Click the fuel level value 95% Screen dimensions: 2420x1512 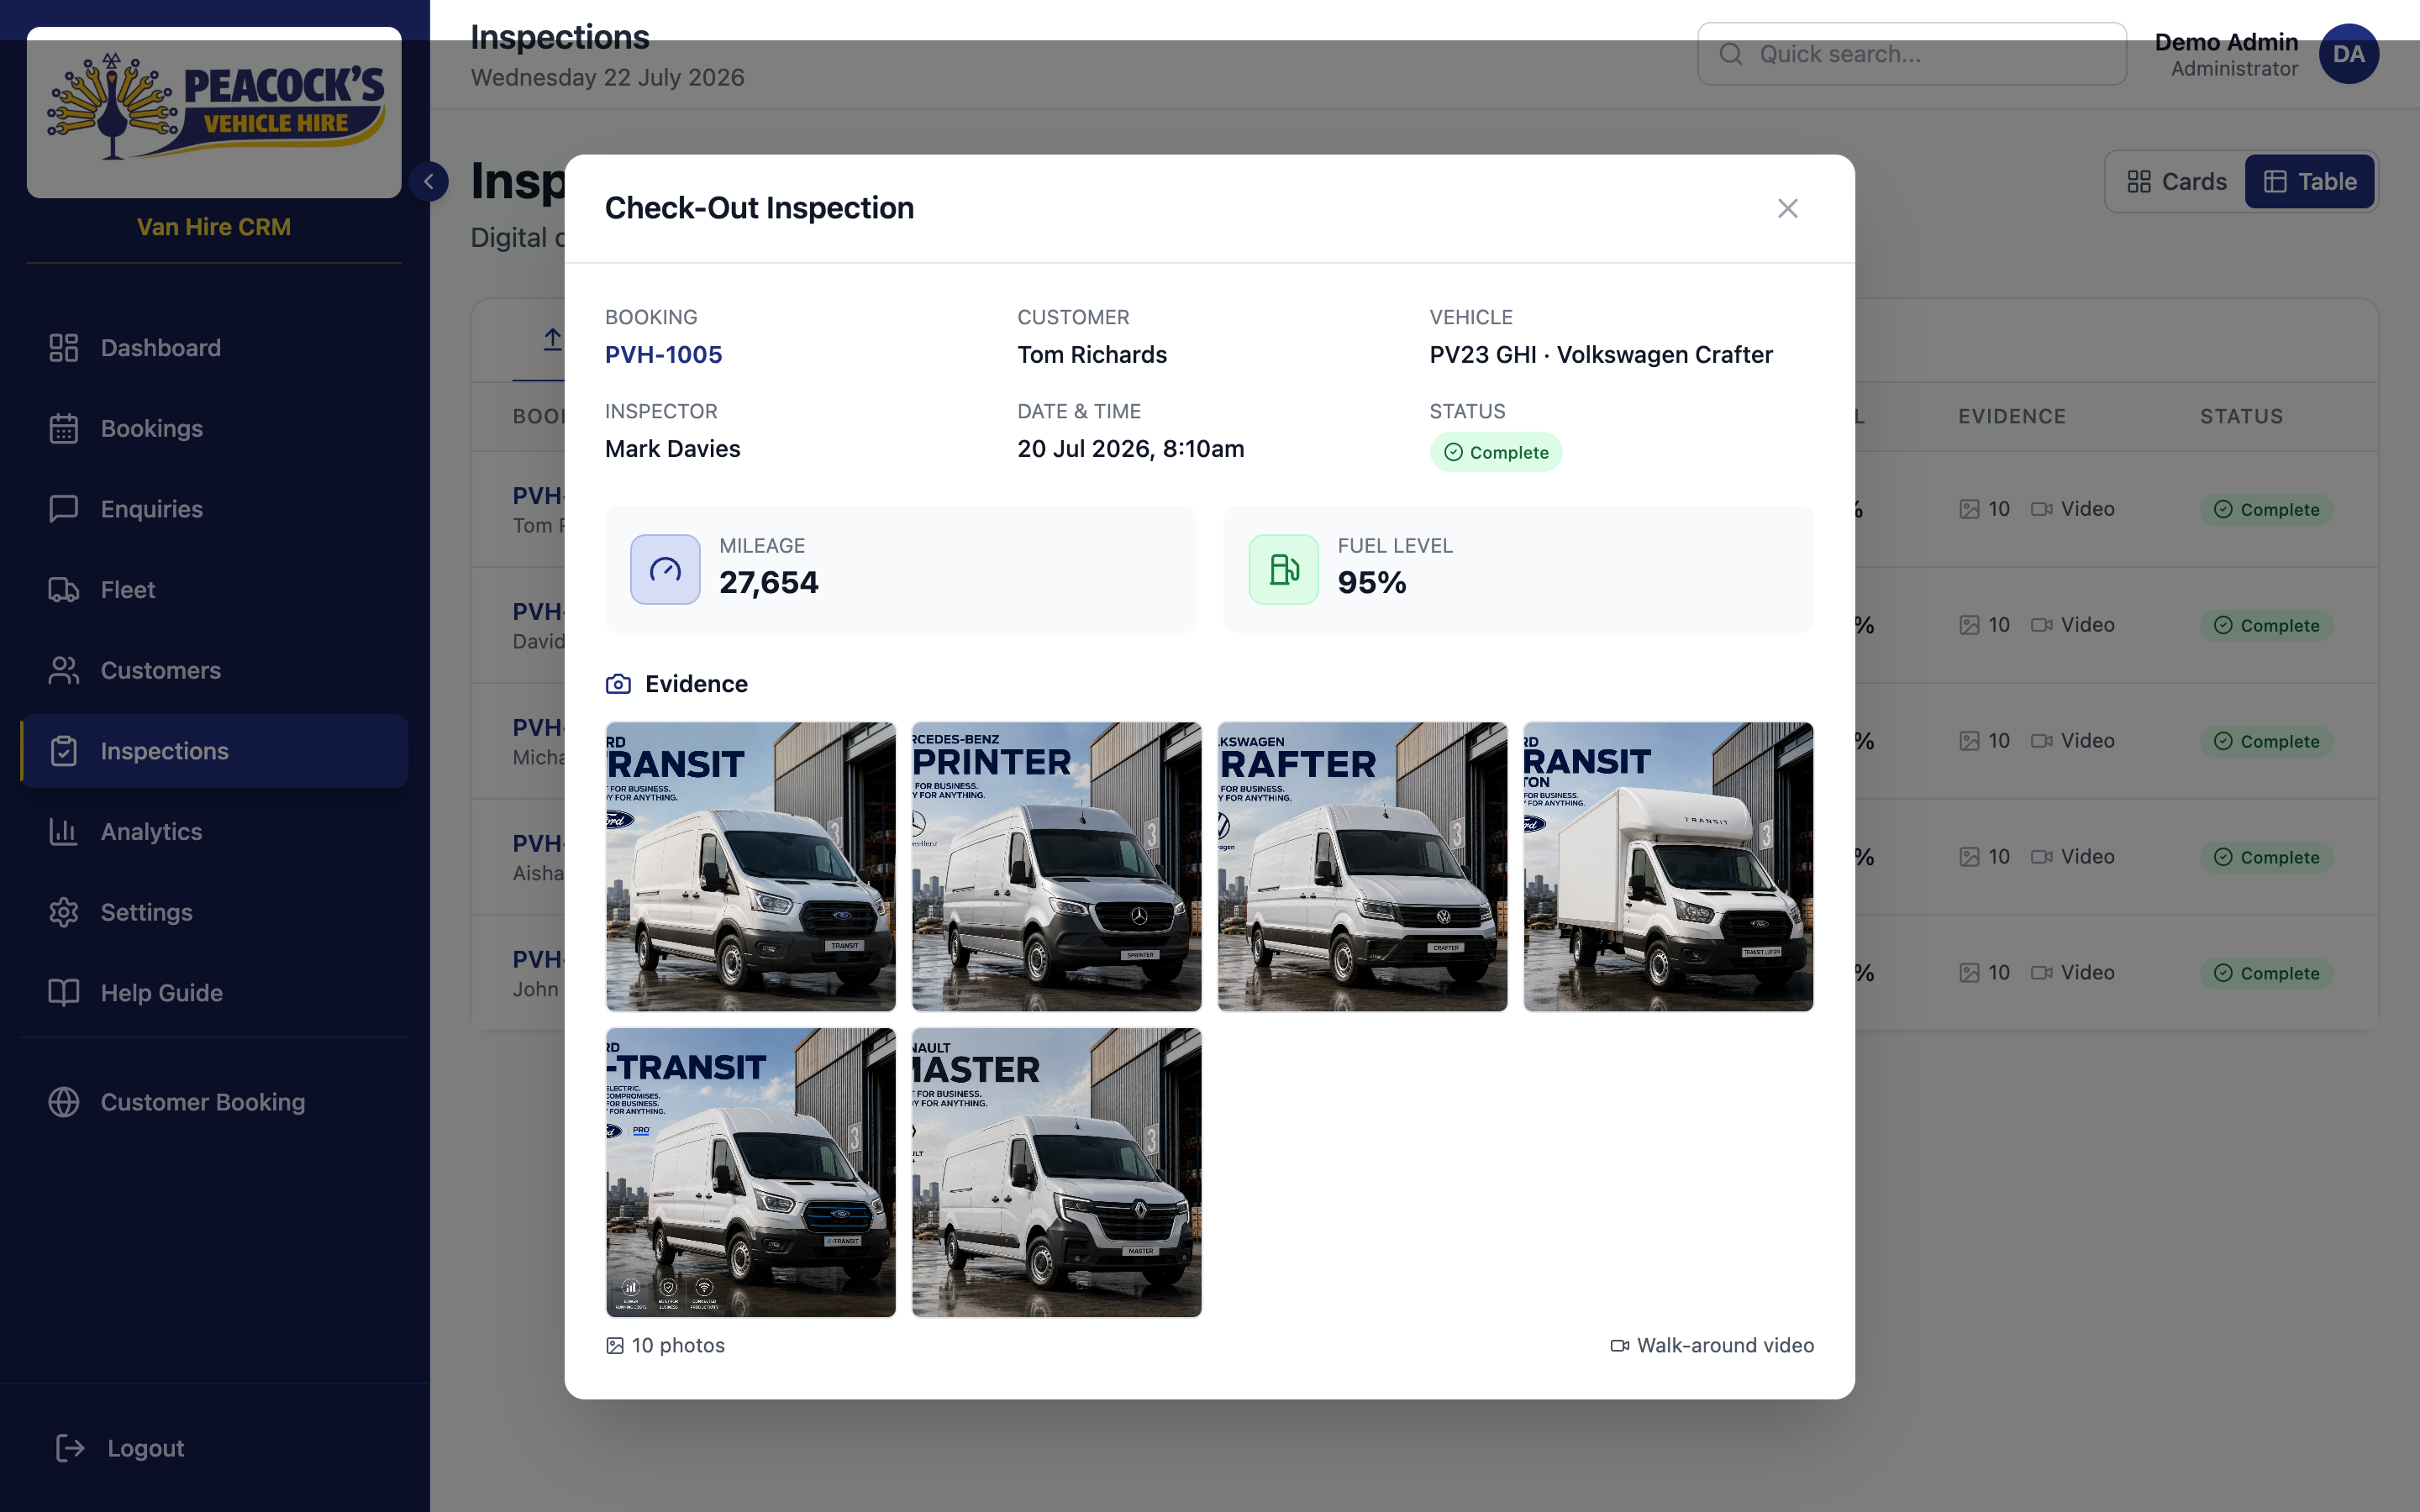[x=1372, y=582]
